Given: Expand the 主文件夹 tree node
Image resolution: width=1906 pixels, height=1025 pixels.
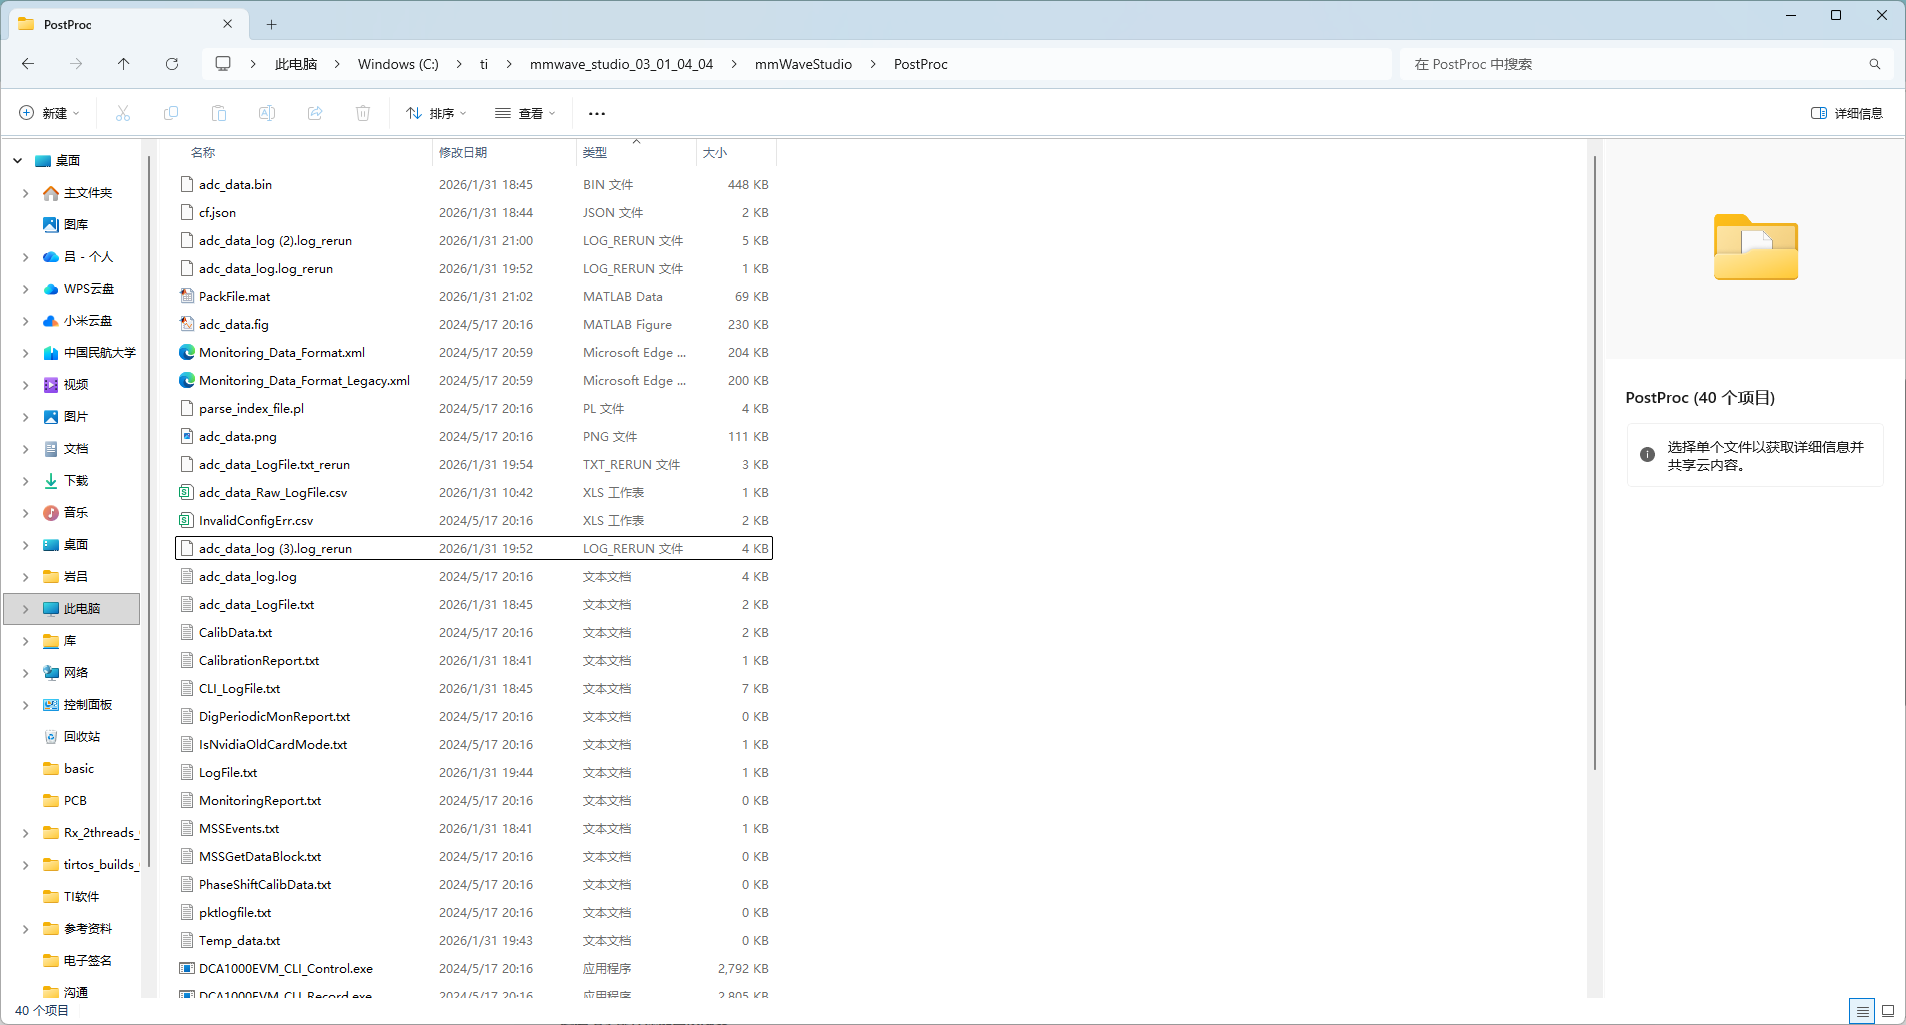Looking at the screenshot, I should click(26, 193).
